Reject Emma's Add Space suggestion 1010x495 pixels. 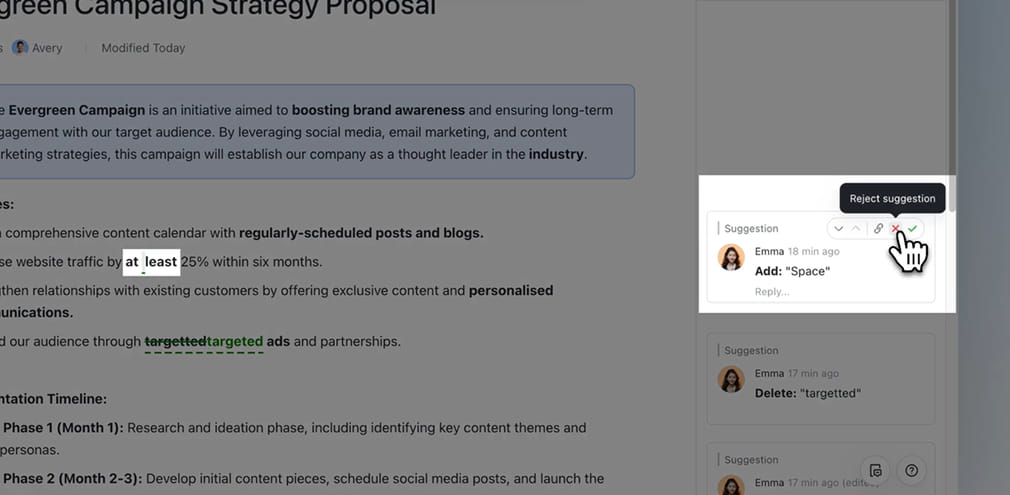(896, 229)
